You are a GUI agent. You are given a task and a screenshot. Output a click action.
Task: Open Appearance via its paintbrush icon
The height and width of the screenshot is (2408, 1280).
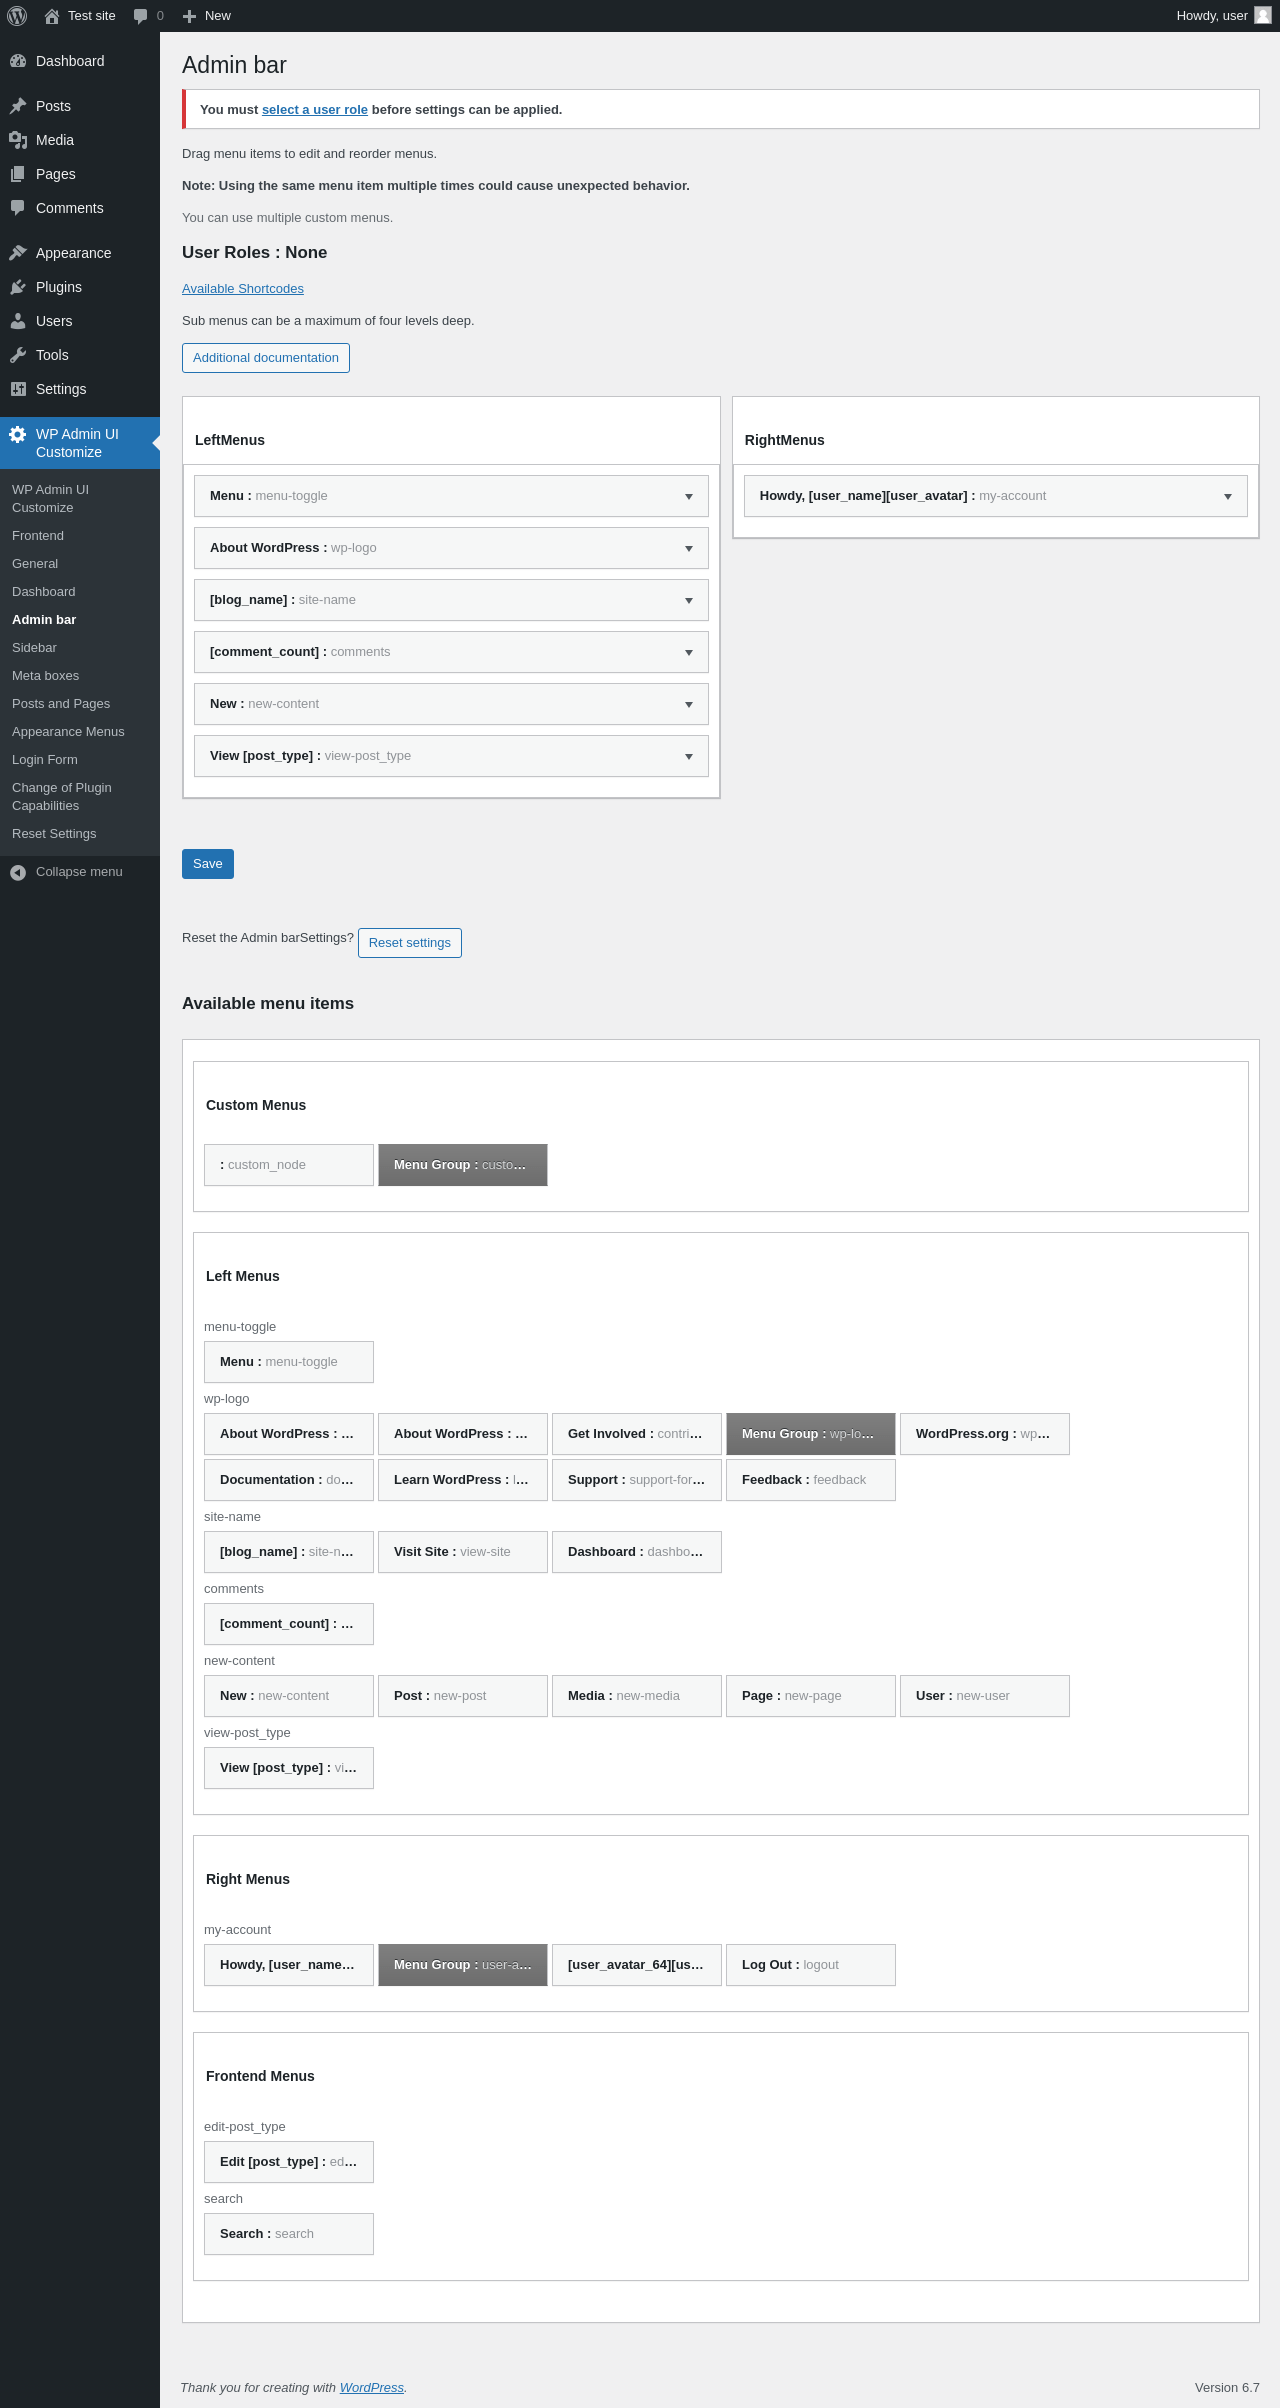point(18,253)
